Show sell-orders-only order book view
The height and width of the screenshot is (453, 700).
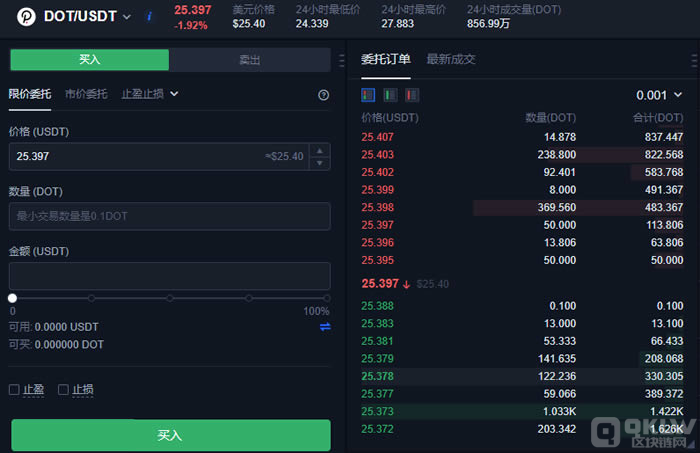pyautogui.click(x=412, y=95)
